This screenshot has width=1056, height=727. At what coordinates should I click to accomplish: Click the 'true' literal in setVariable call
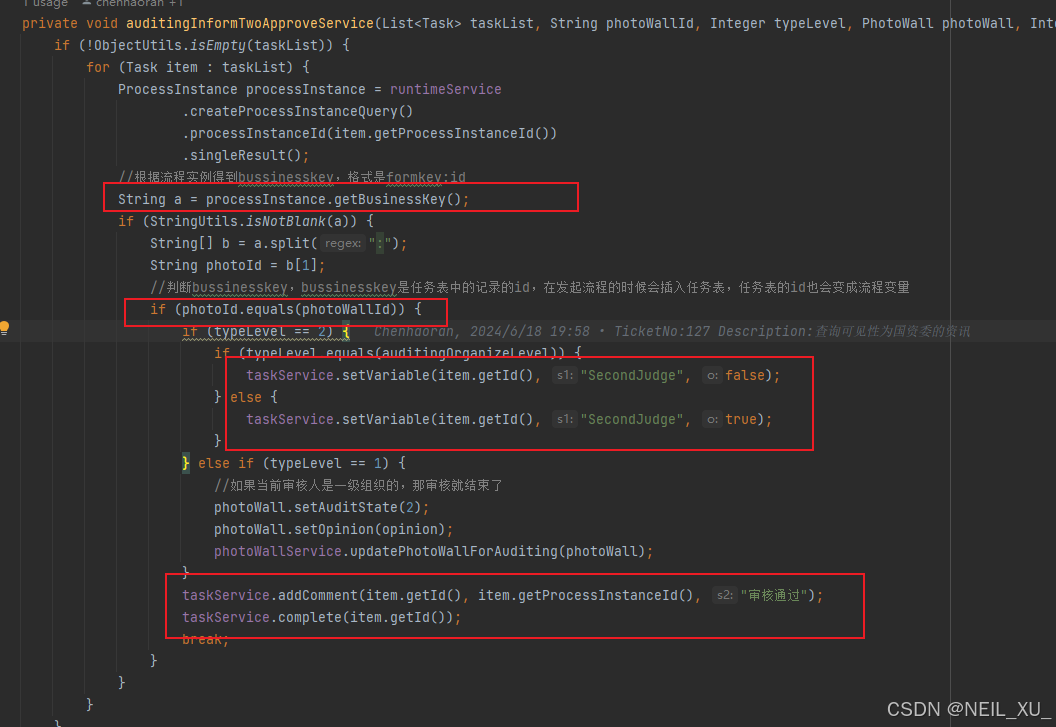(x=741, y=419)
